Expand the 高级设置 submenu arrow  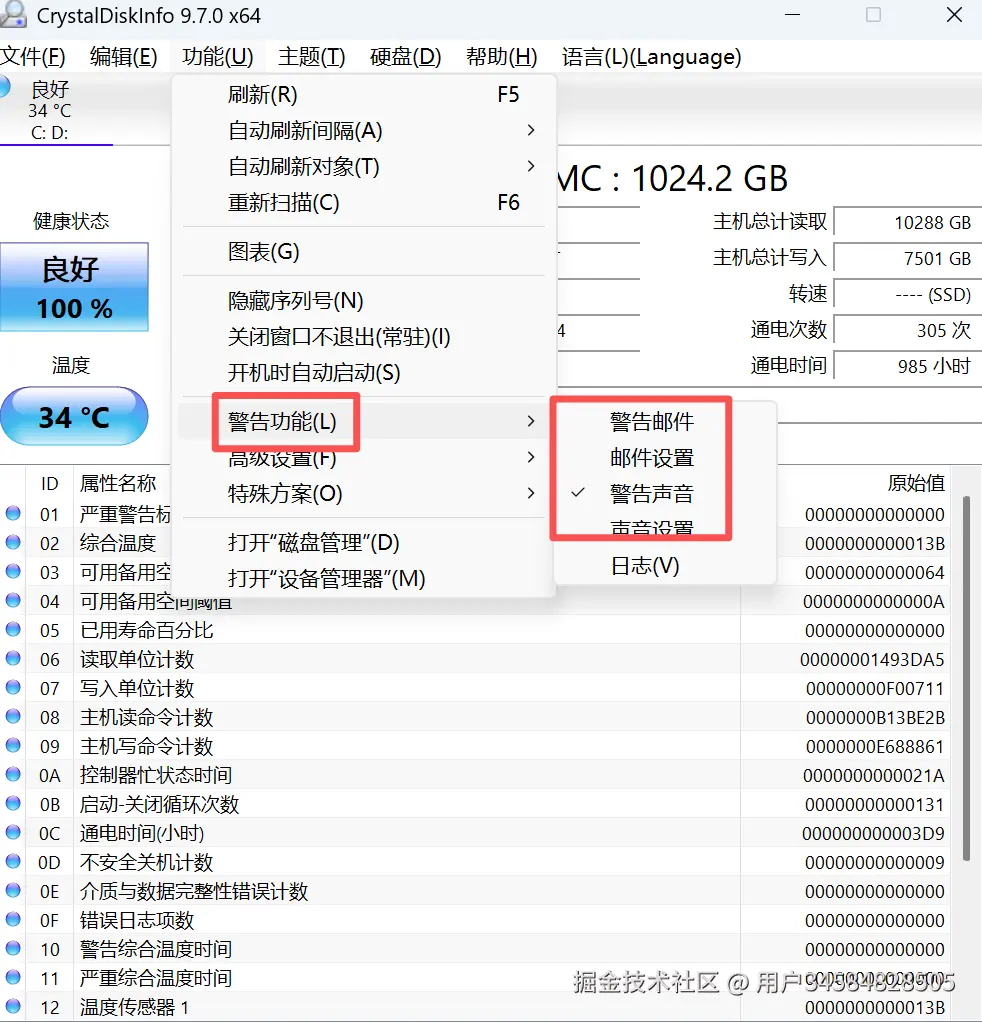pyautogui.click(x=531, y=458)
